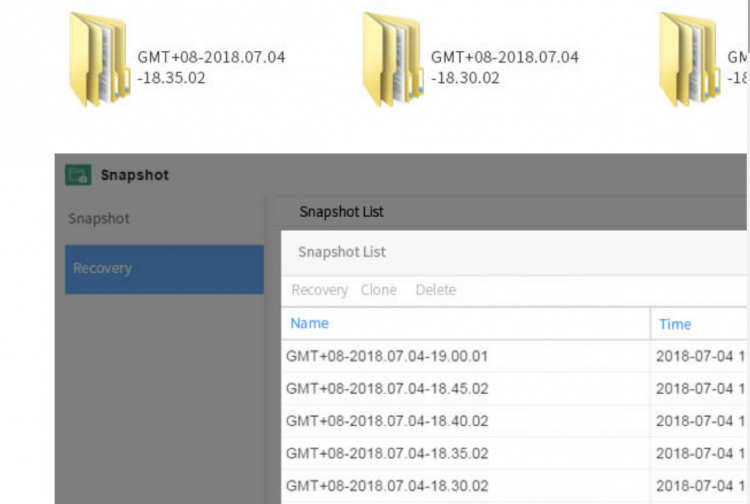
Task: Open the GMT+08-2018.07.04-18.30.02 folder icon
Action: (x=392, y=60)
